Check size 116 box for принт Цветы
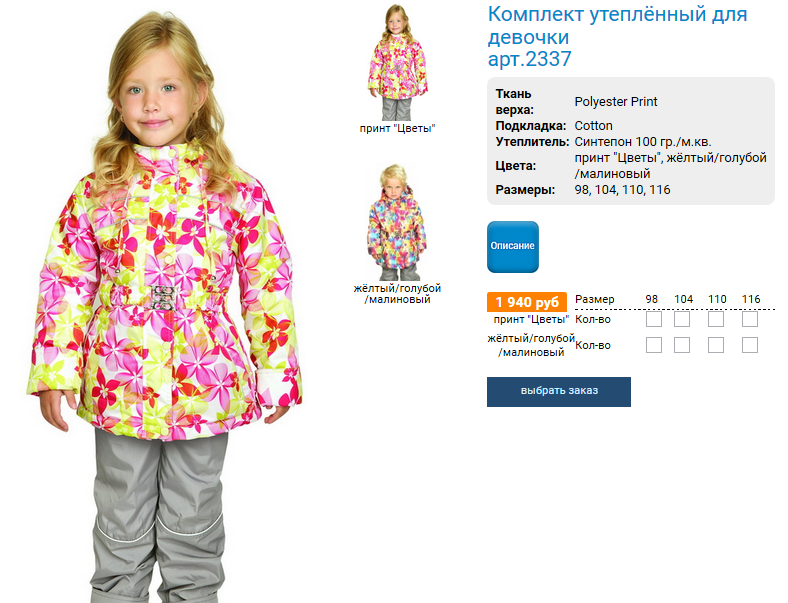Viewport: 788px width, 603px height. pos(750,319)
